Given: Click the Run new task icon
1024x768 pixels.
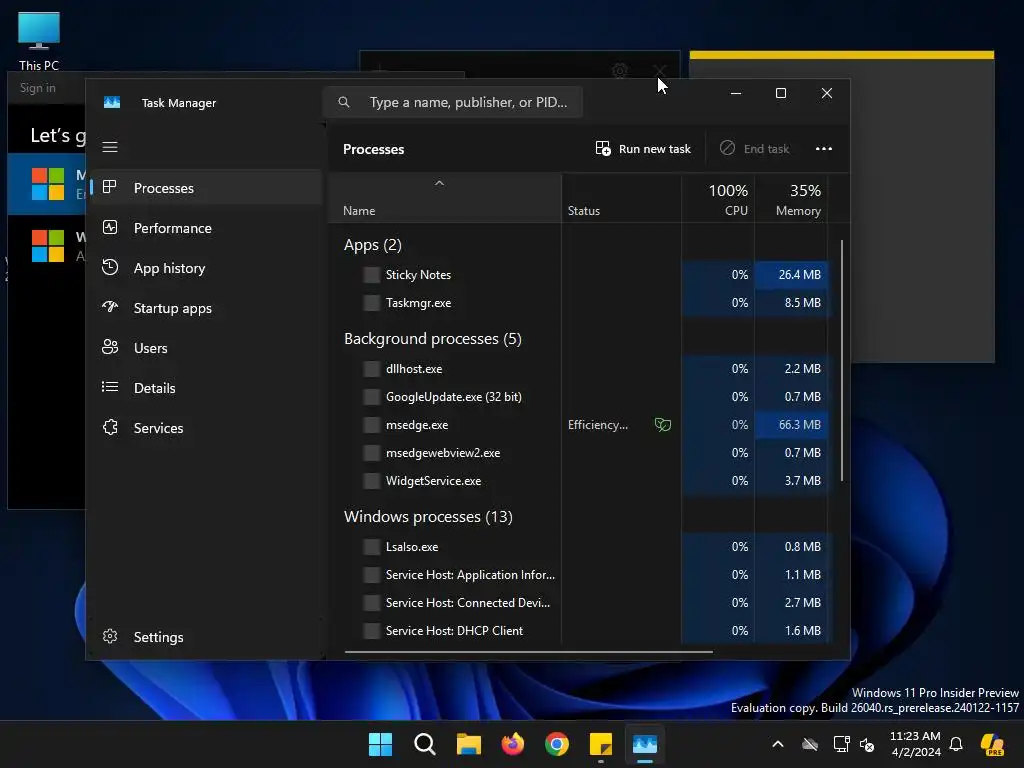Looking at the screenshot, I should point(603,148).
